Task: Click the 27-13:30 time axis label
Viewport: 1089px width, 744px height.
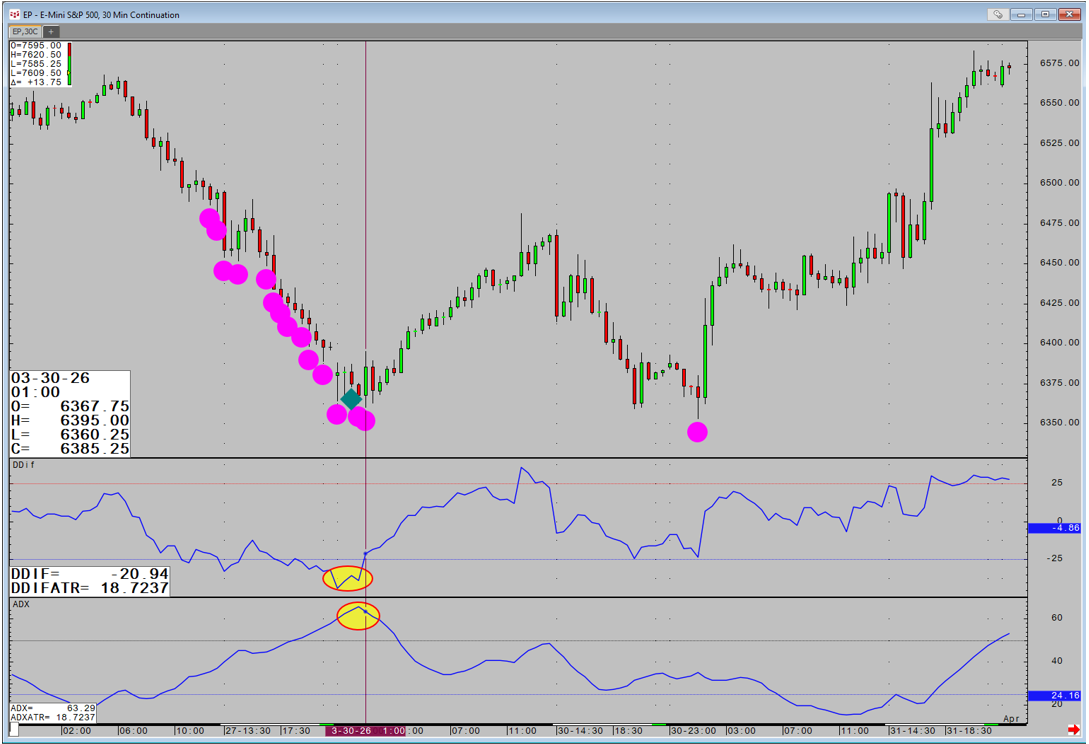Action: pos(248,731)
